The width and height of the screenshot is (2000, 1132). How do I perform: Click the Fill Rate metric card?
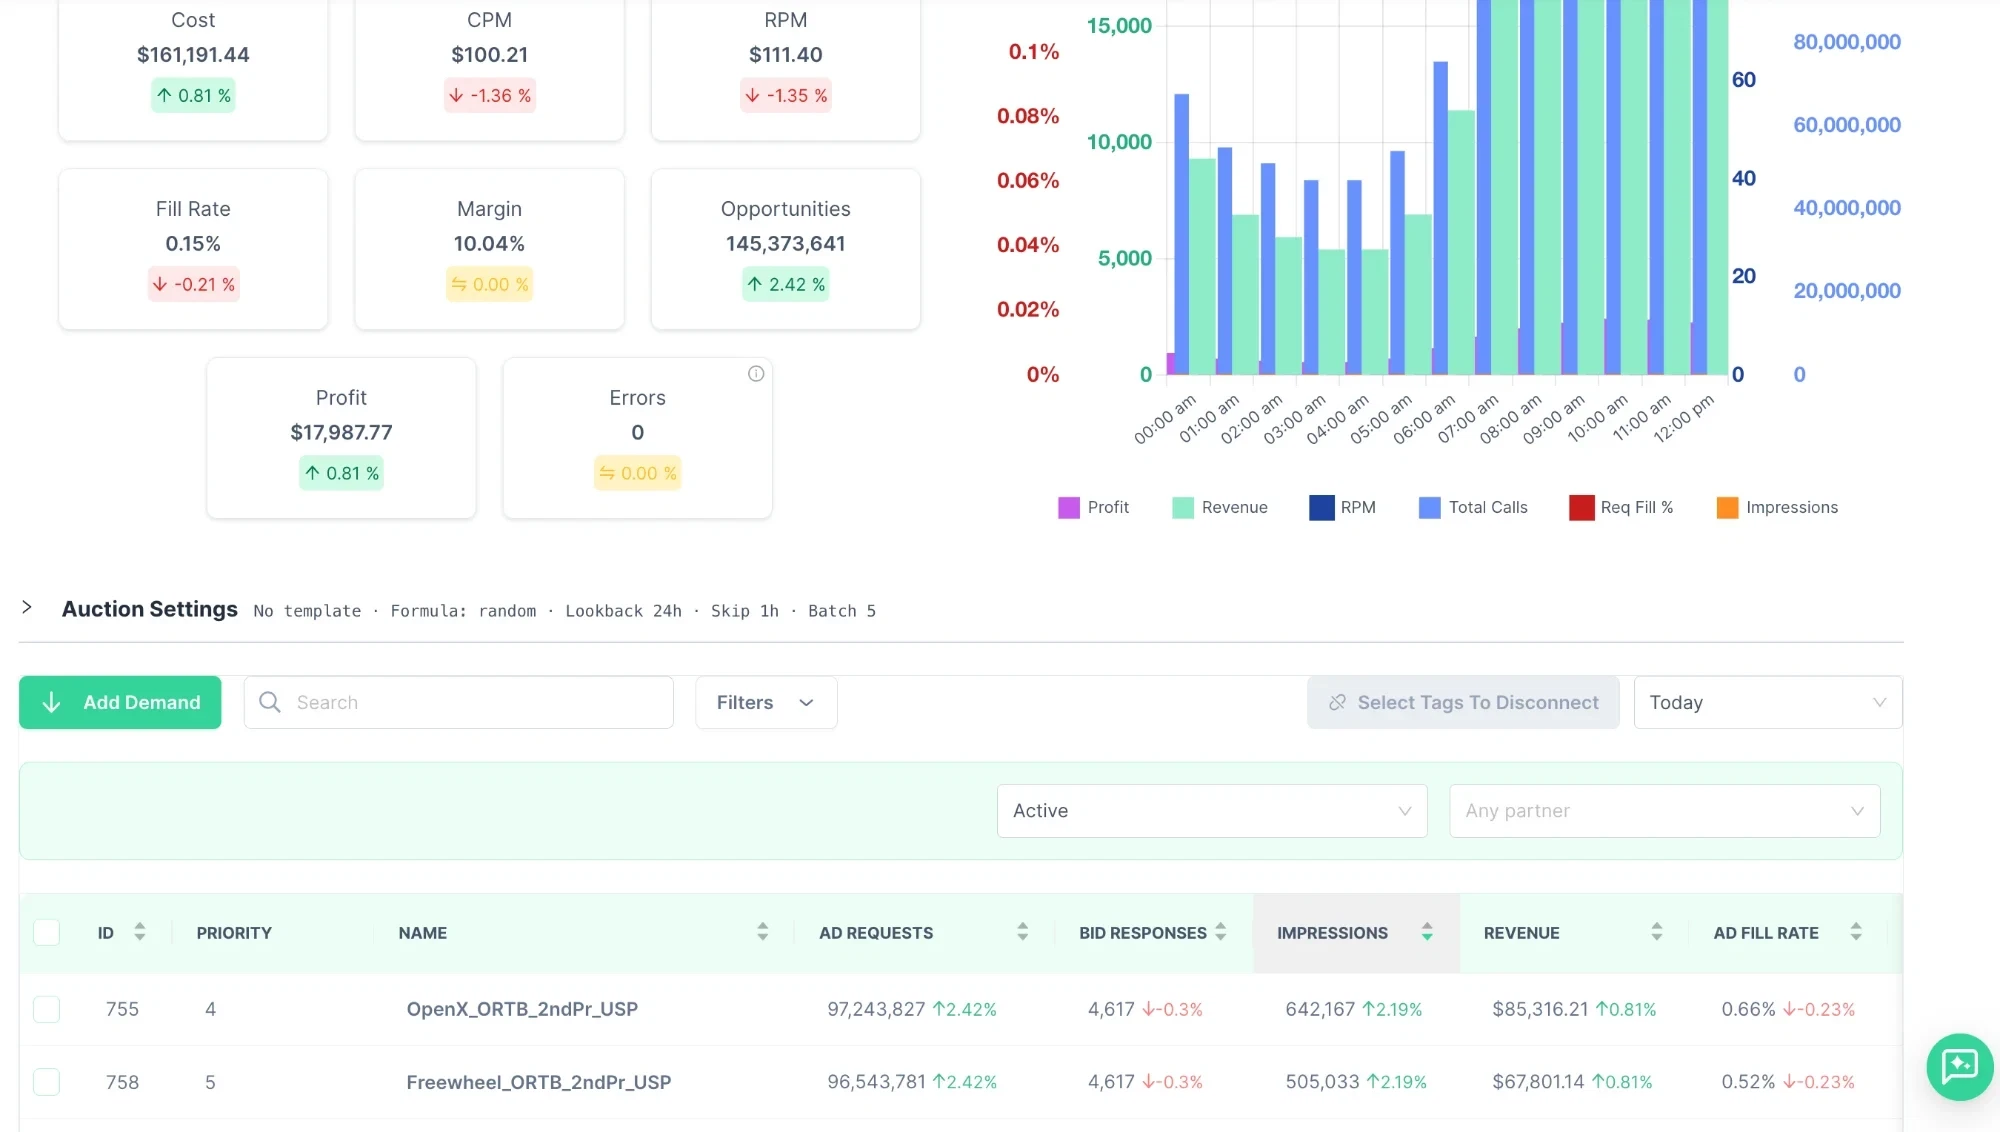(193, 249)
